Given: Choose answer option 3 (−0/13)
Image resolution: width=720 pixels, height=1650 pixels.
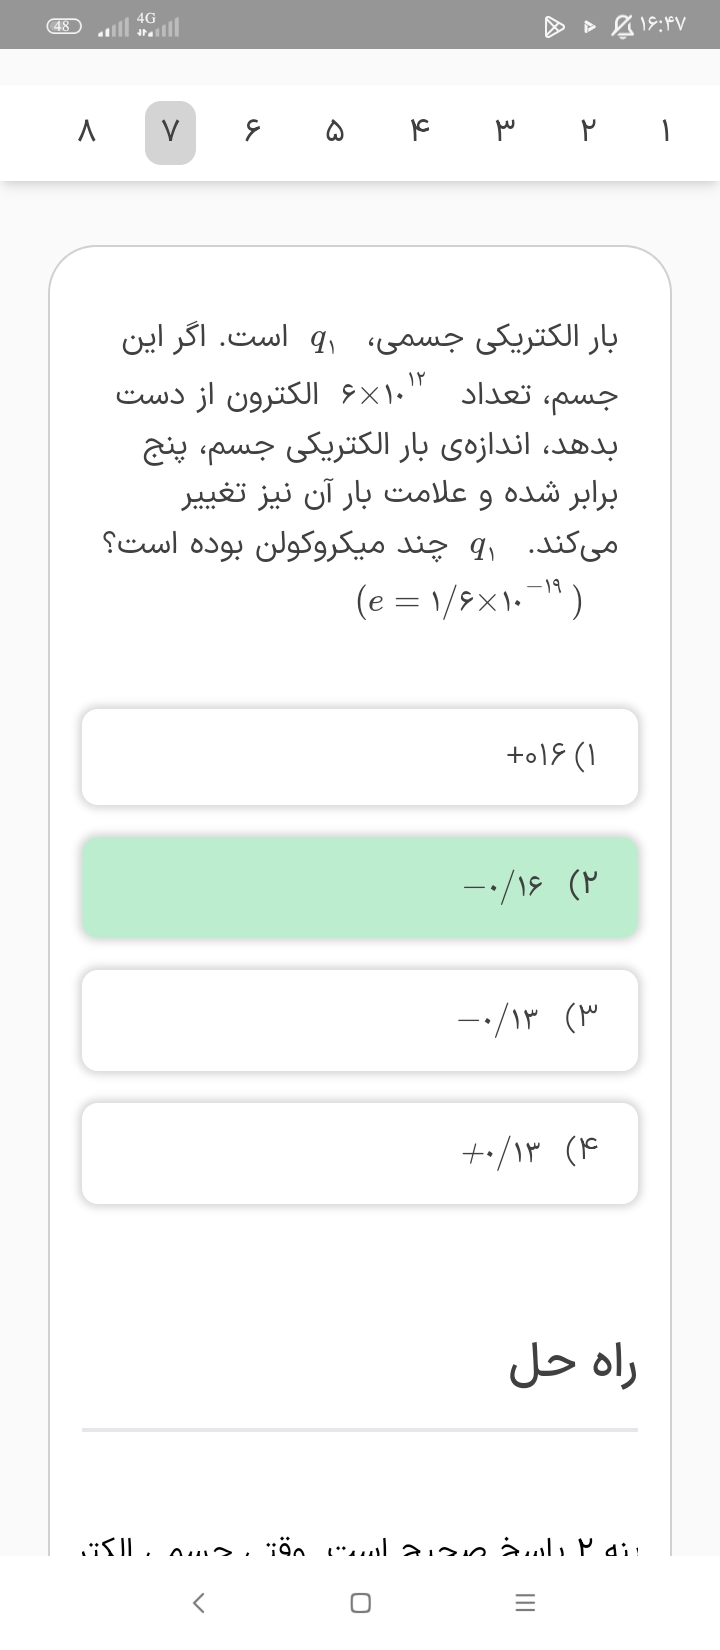Looking at the screenshot, I should pos(360,1020).
